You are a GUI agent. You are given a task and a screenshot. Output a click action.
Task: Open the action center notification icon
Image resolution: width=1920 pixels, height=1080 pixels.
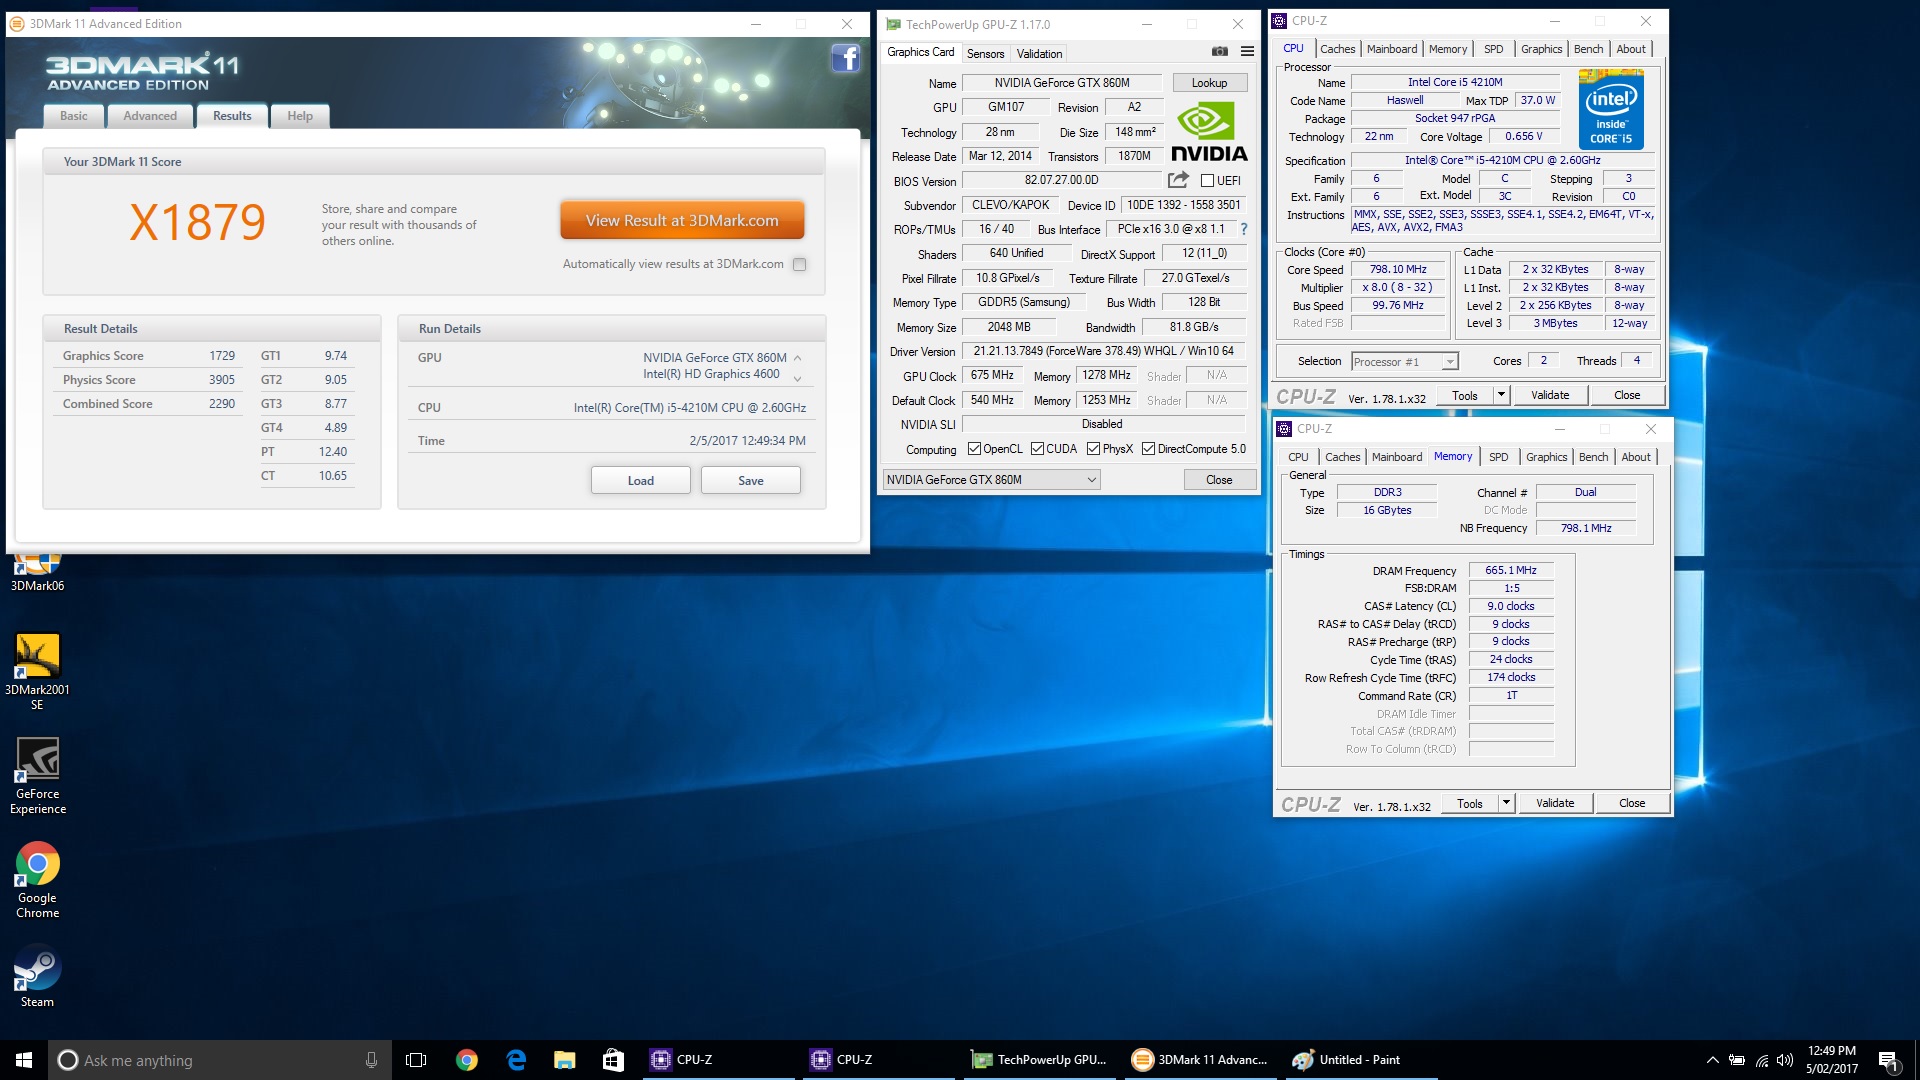[x=1888, y=1060]
